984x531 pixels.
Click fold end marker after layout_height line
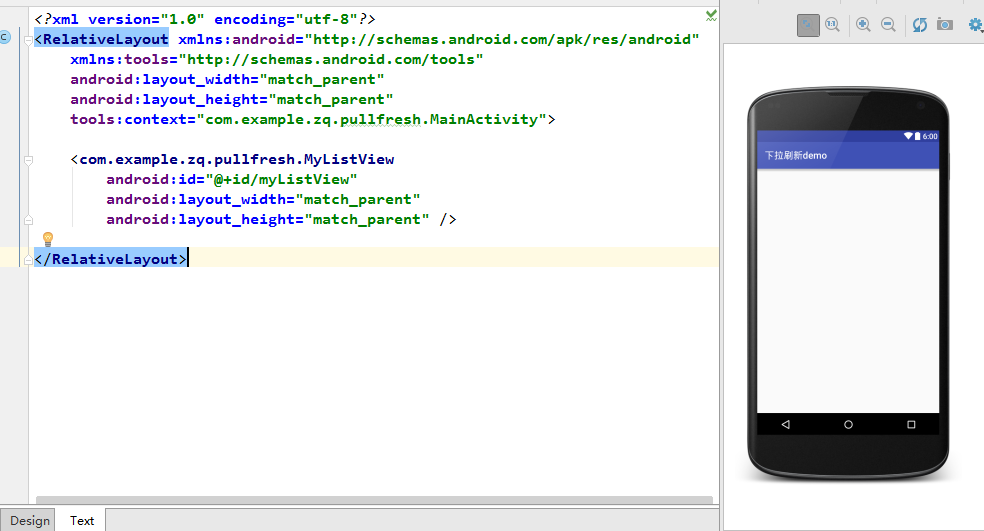click(x=28, y=220)
